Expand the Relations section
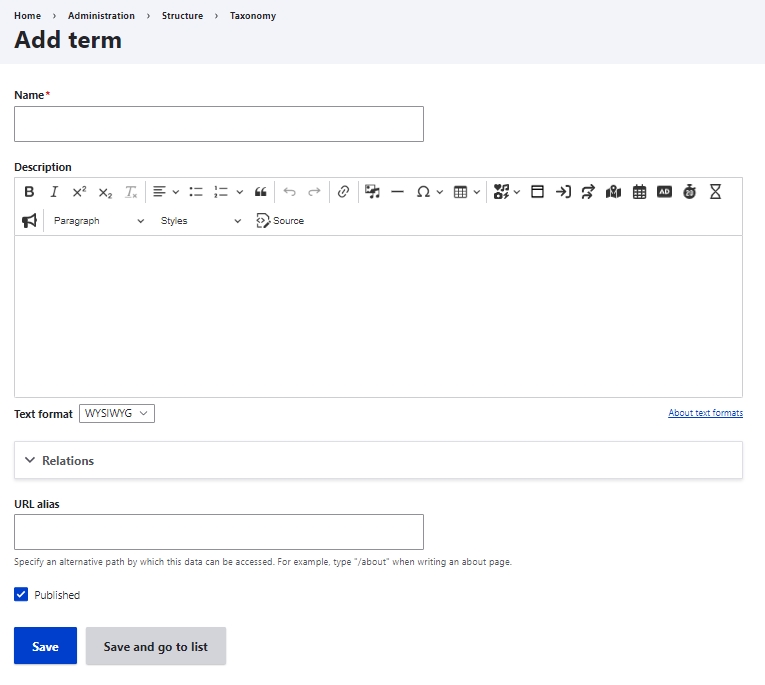 click(x=378, y=460)
